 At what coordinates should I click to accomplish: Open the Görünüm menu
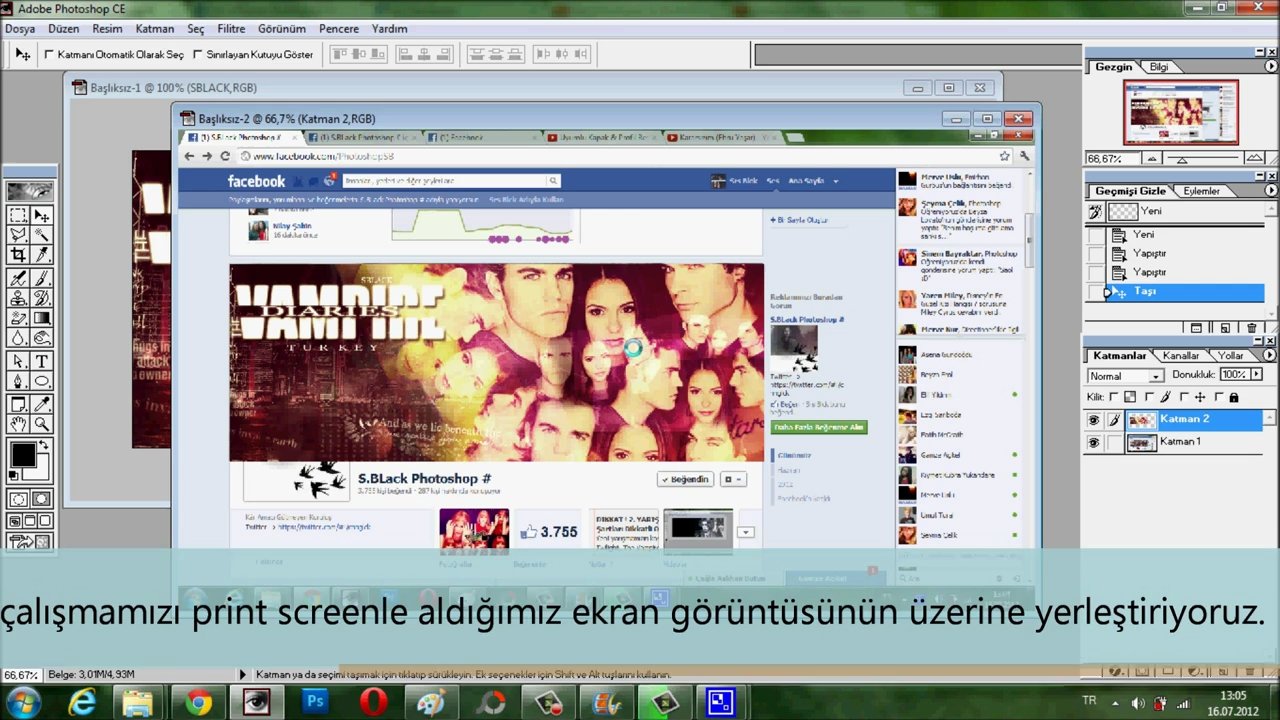click(x=282, y=29)
